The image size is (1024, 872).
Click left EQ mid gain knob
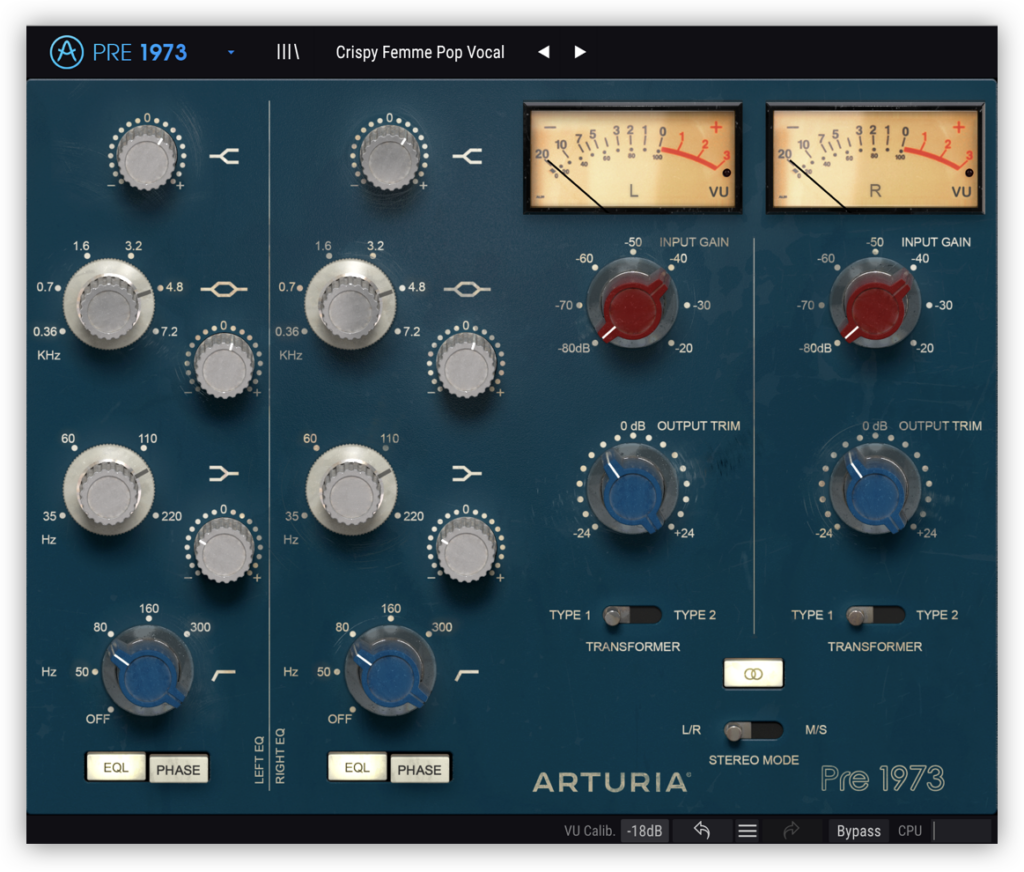[x=223, y=365]
